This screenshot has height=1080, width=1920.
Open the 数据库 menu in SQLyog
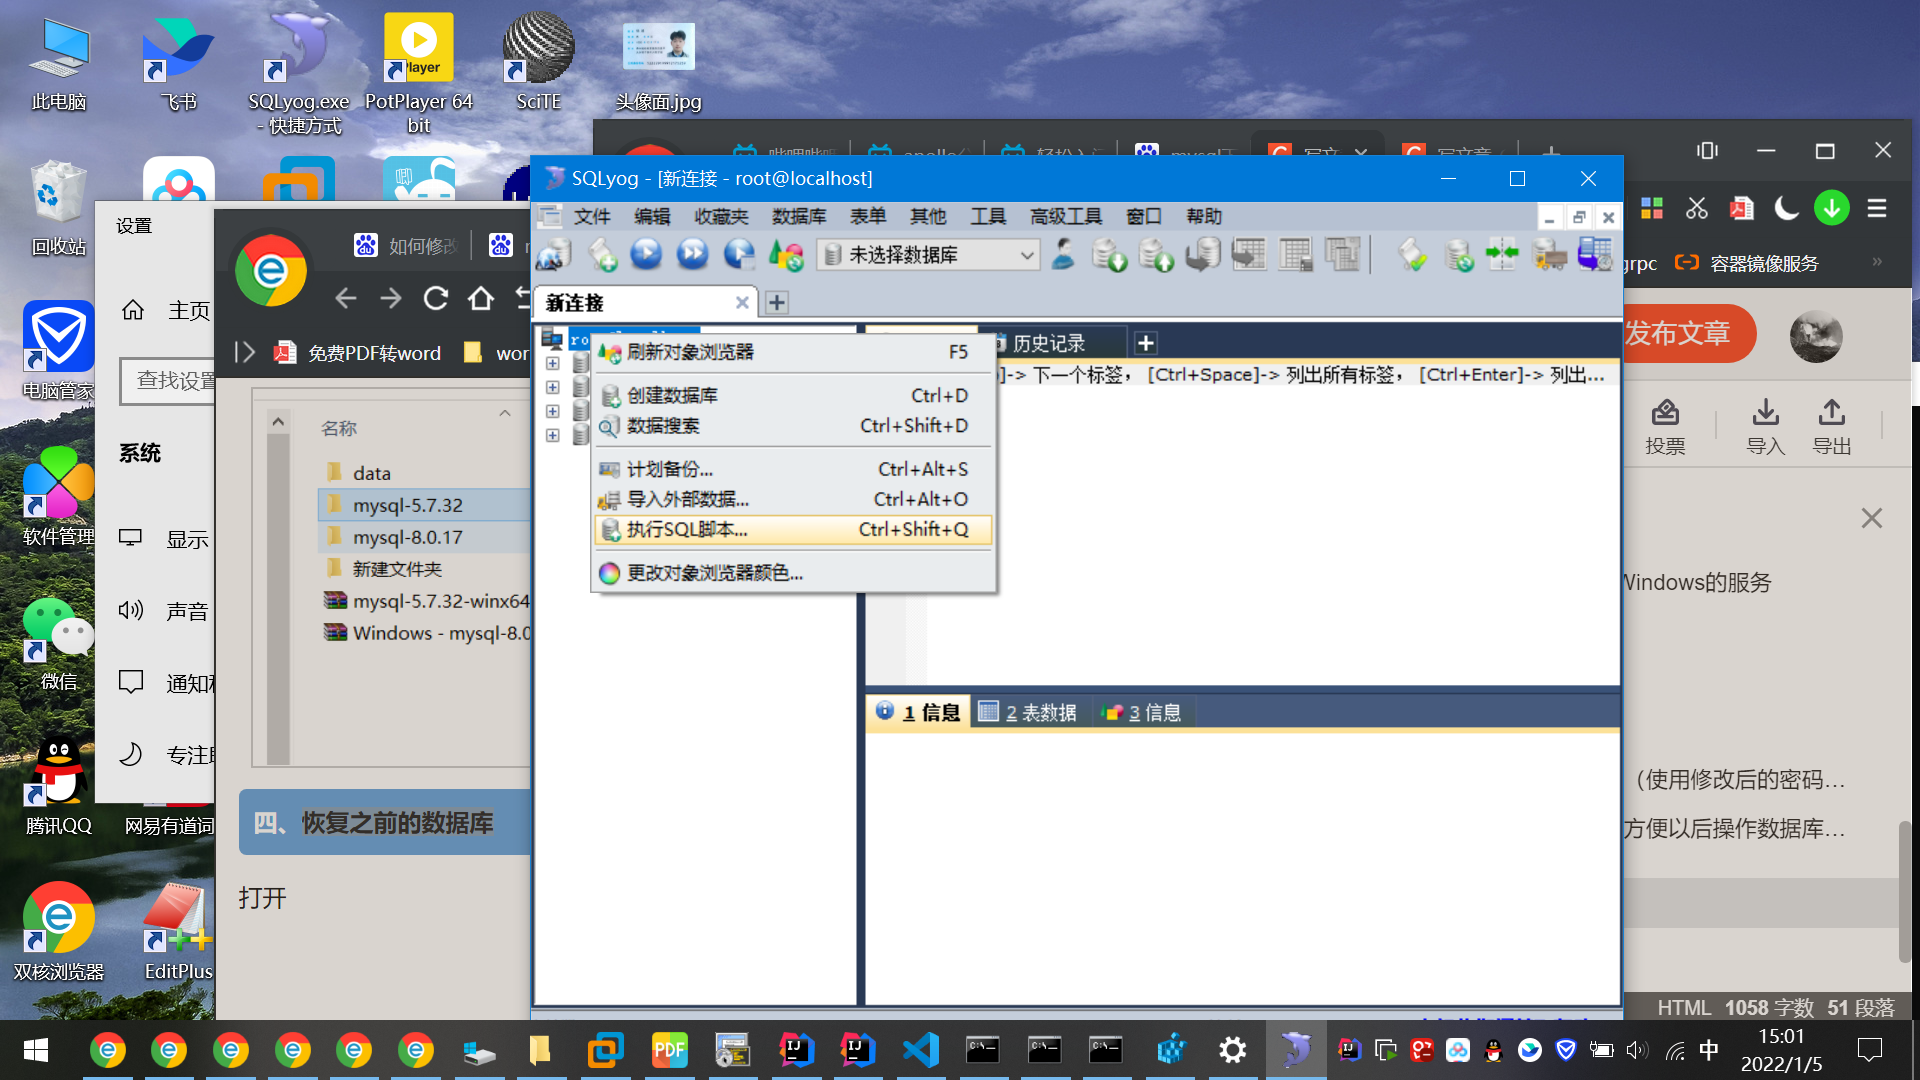point(799,216)
